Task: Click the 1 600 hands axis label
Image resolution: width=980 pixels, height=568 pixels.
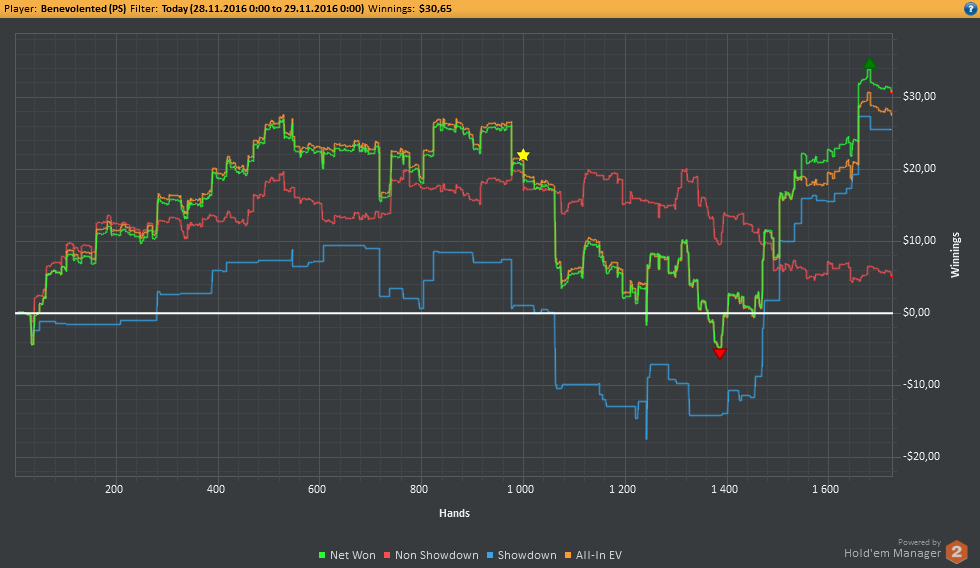Action: 826,489
